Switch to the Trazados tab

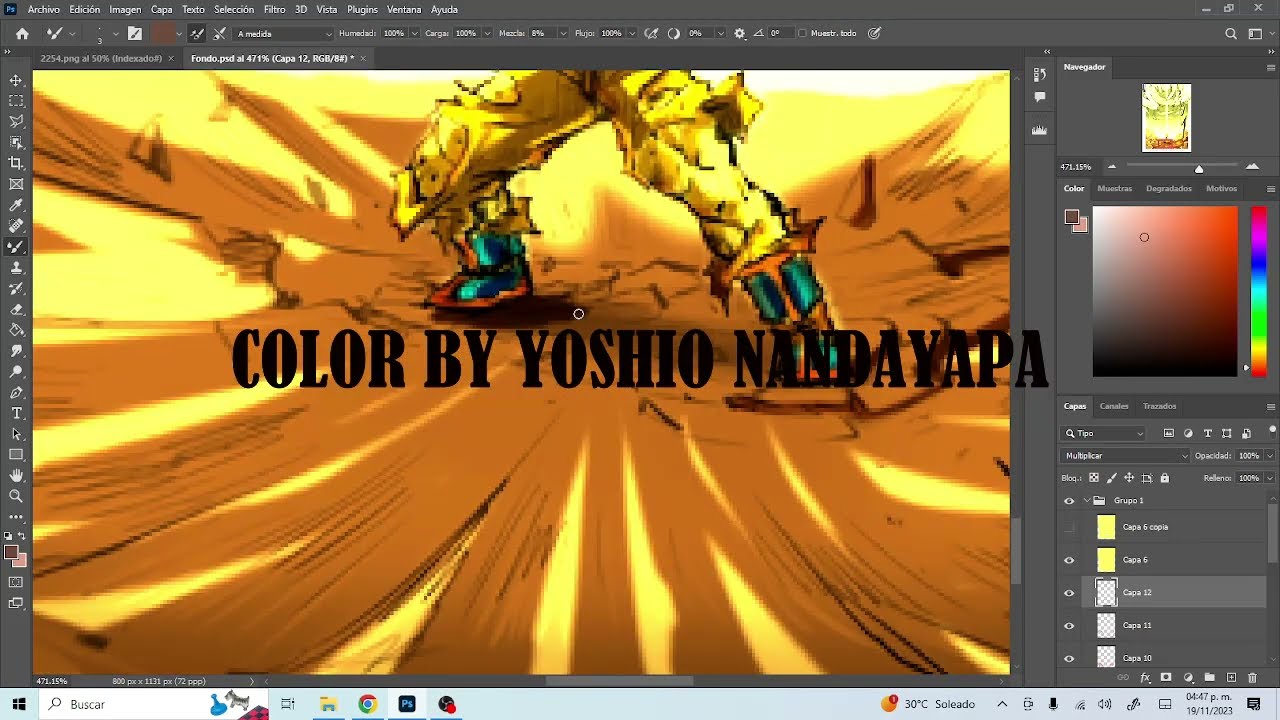point(1159,406)
